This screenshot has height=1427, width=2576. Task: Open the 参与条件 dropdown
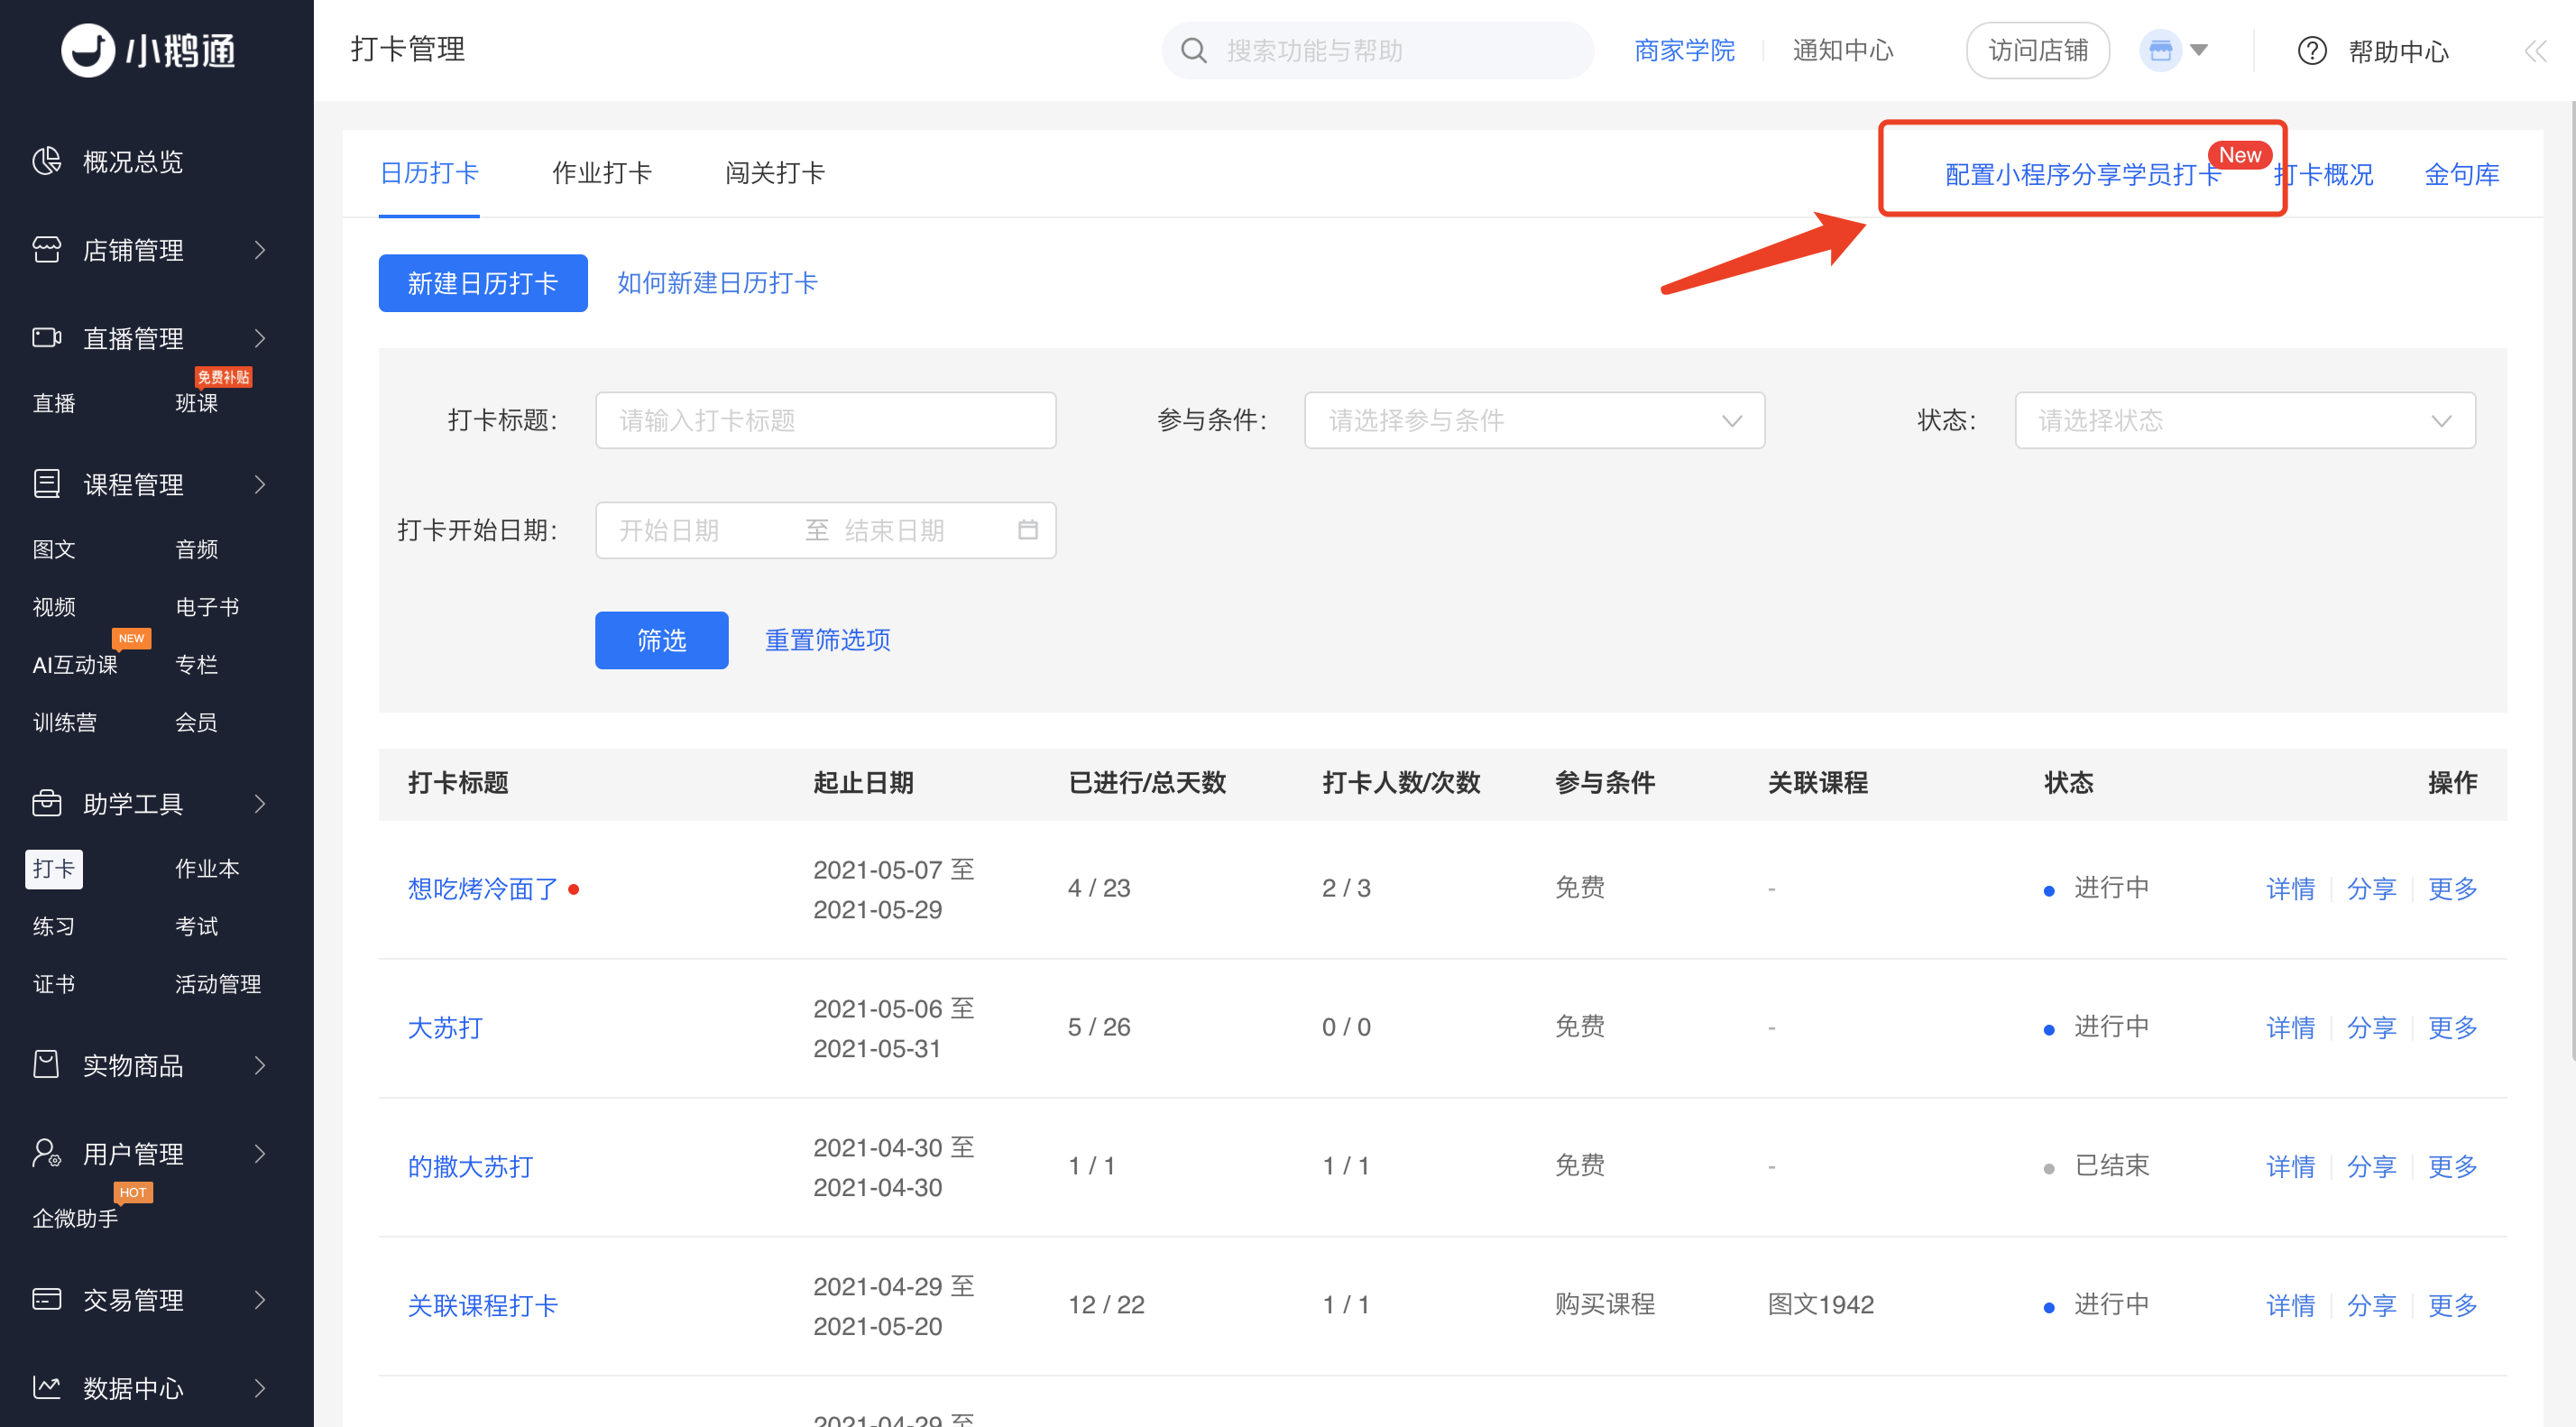click(x=1534, y=420)
